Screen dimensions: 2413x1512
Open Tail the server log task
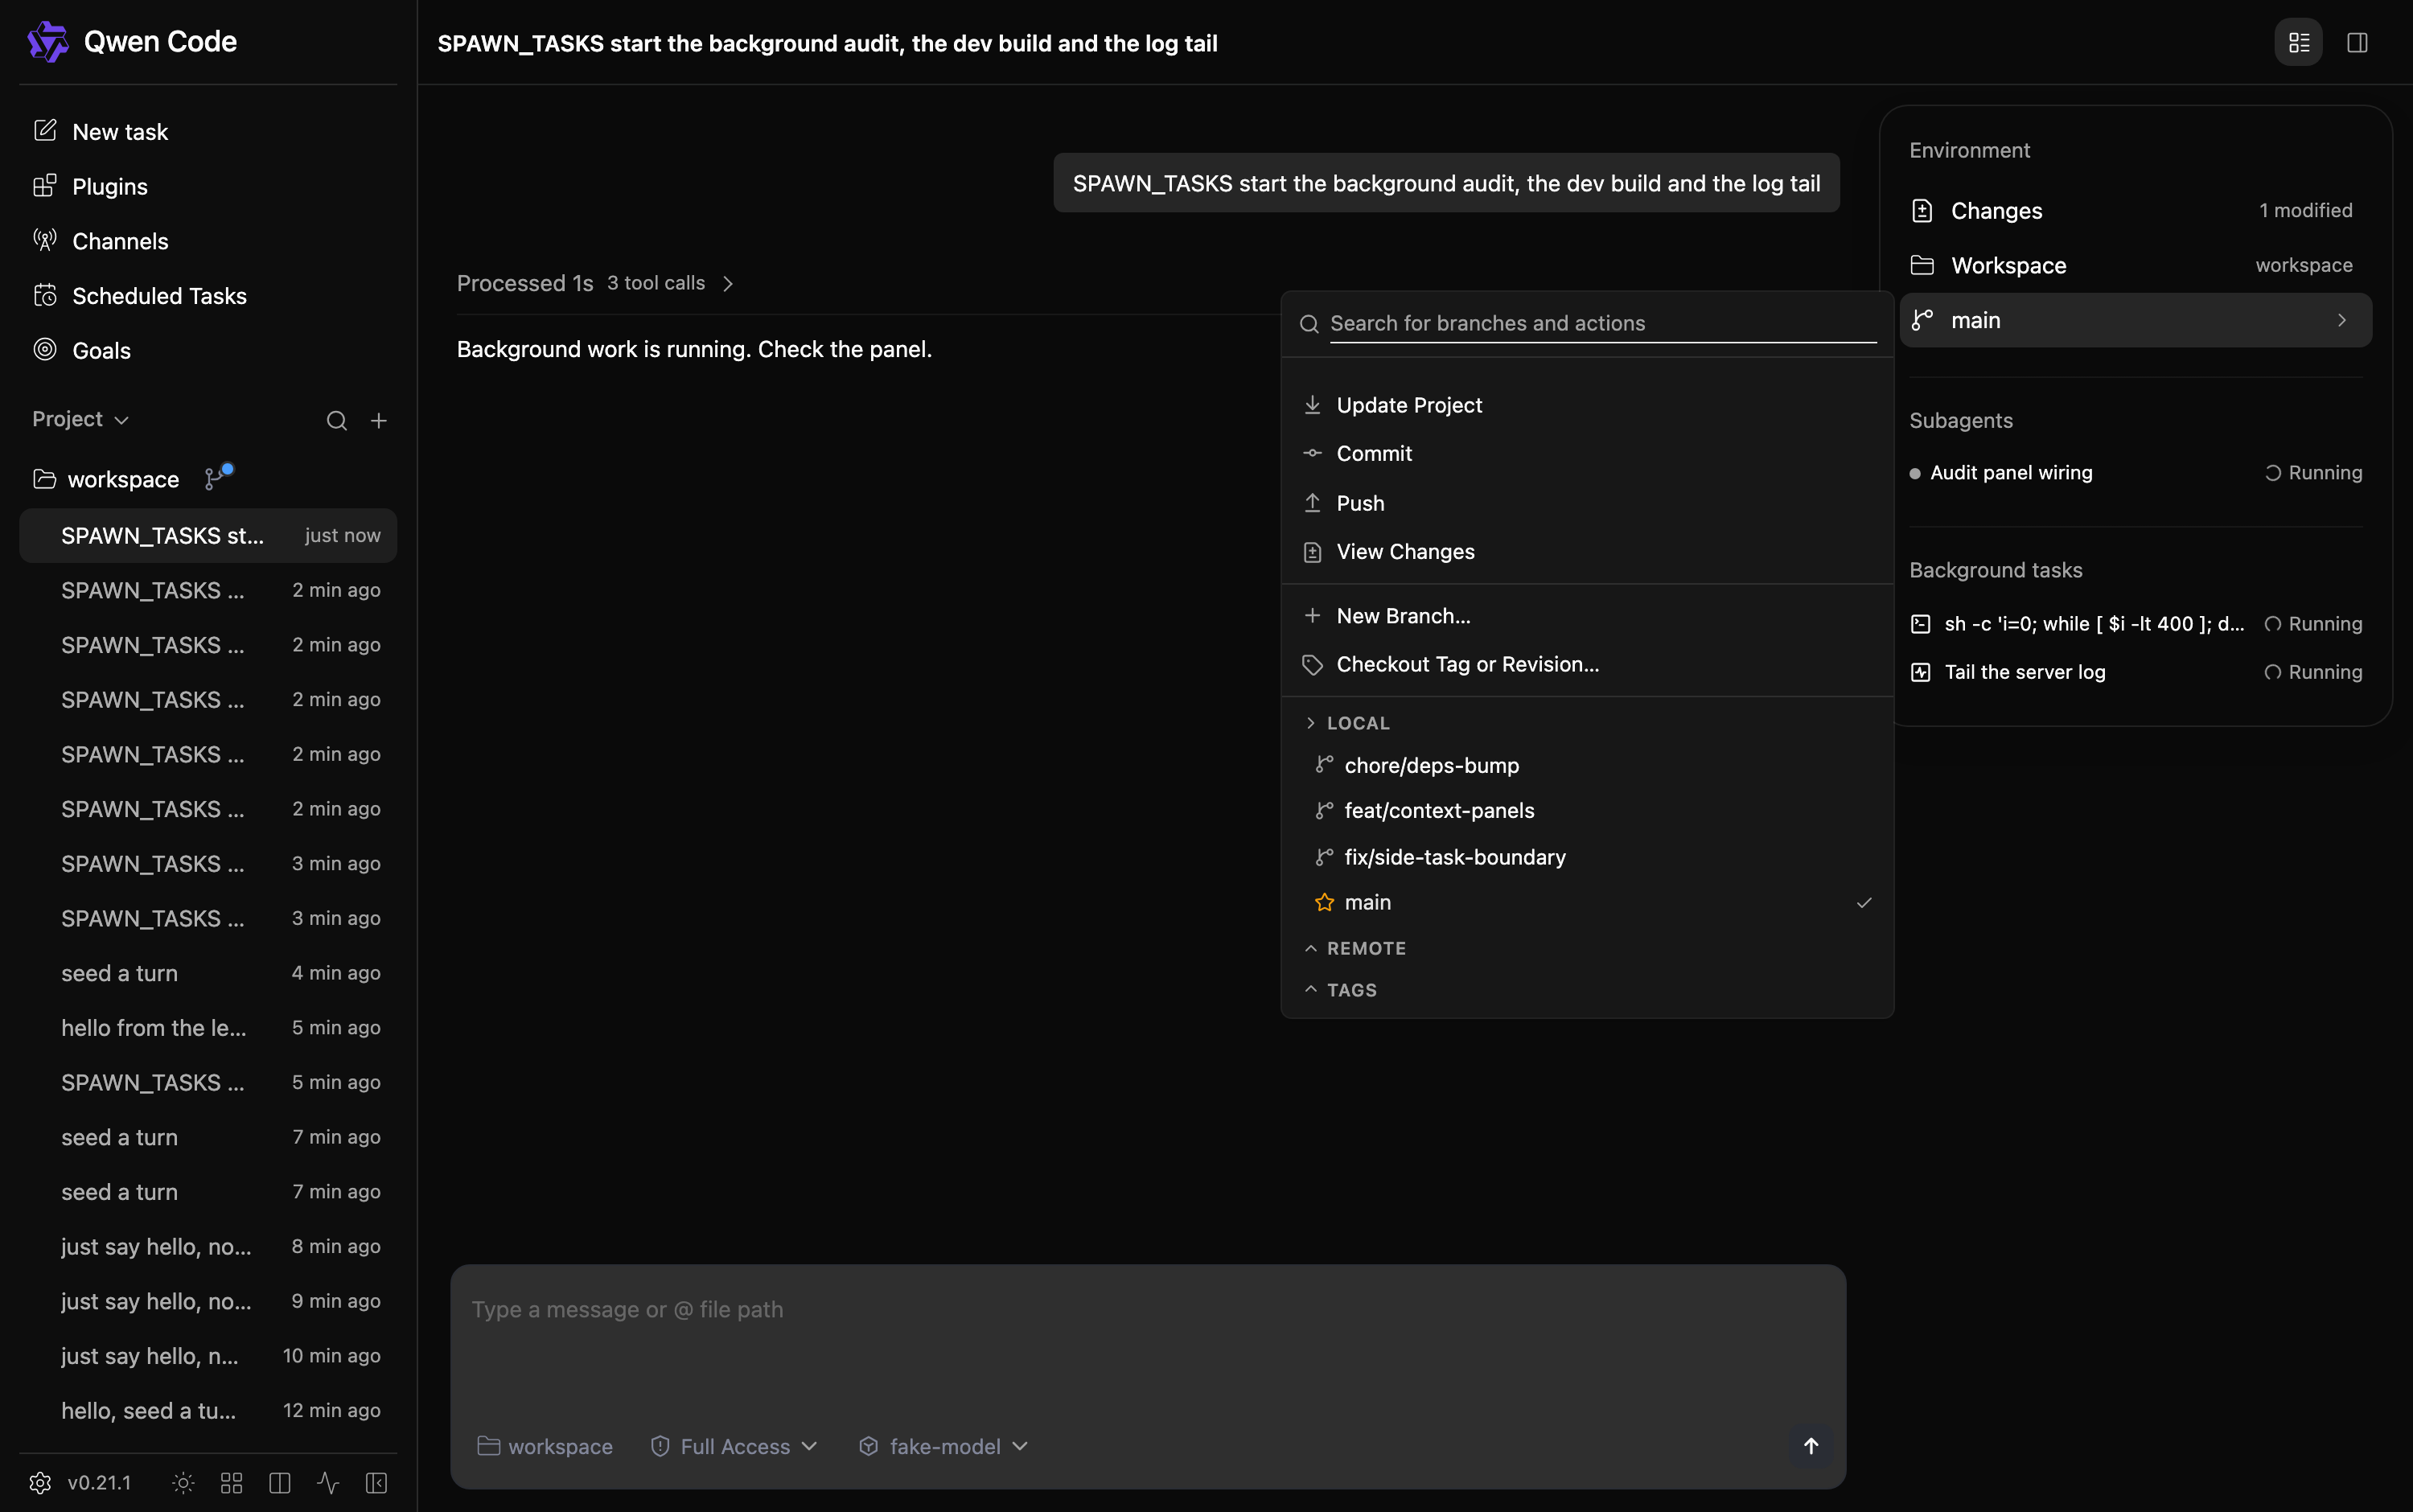2135,672
